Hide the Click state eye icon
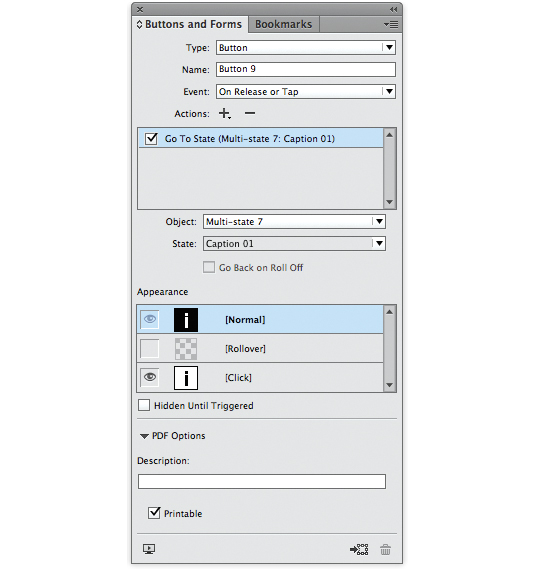 (x=150, y=377)
